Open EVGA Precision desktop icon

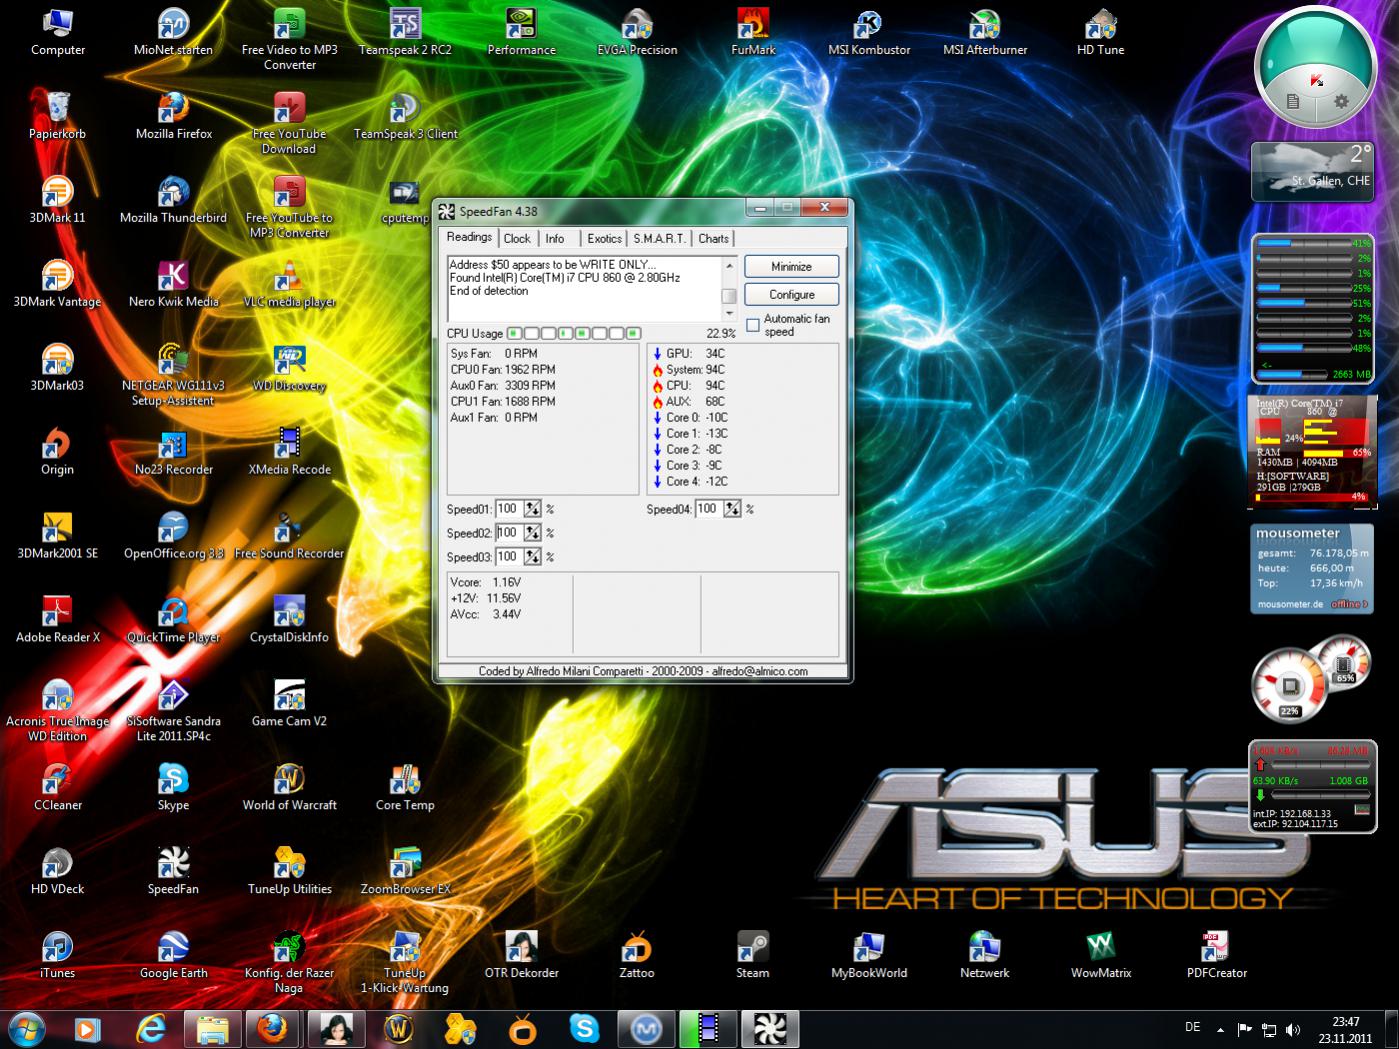point(637,30)
